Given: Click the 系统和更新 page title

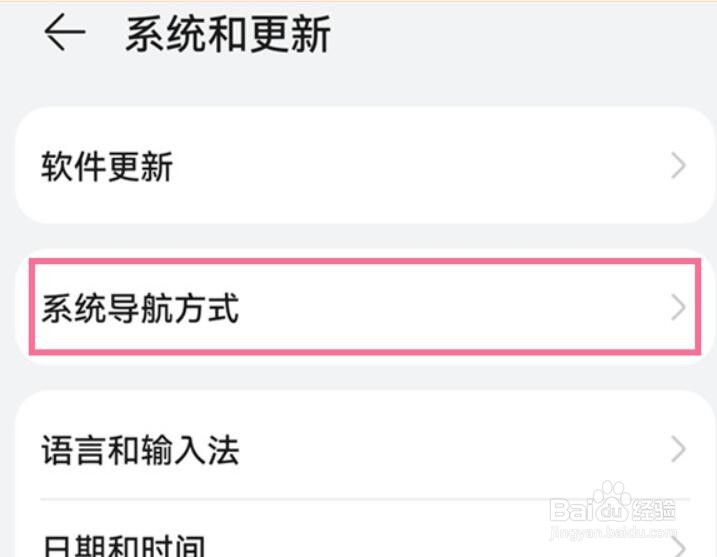Looking at the screenshot, I should click(228, 34).
